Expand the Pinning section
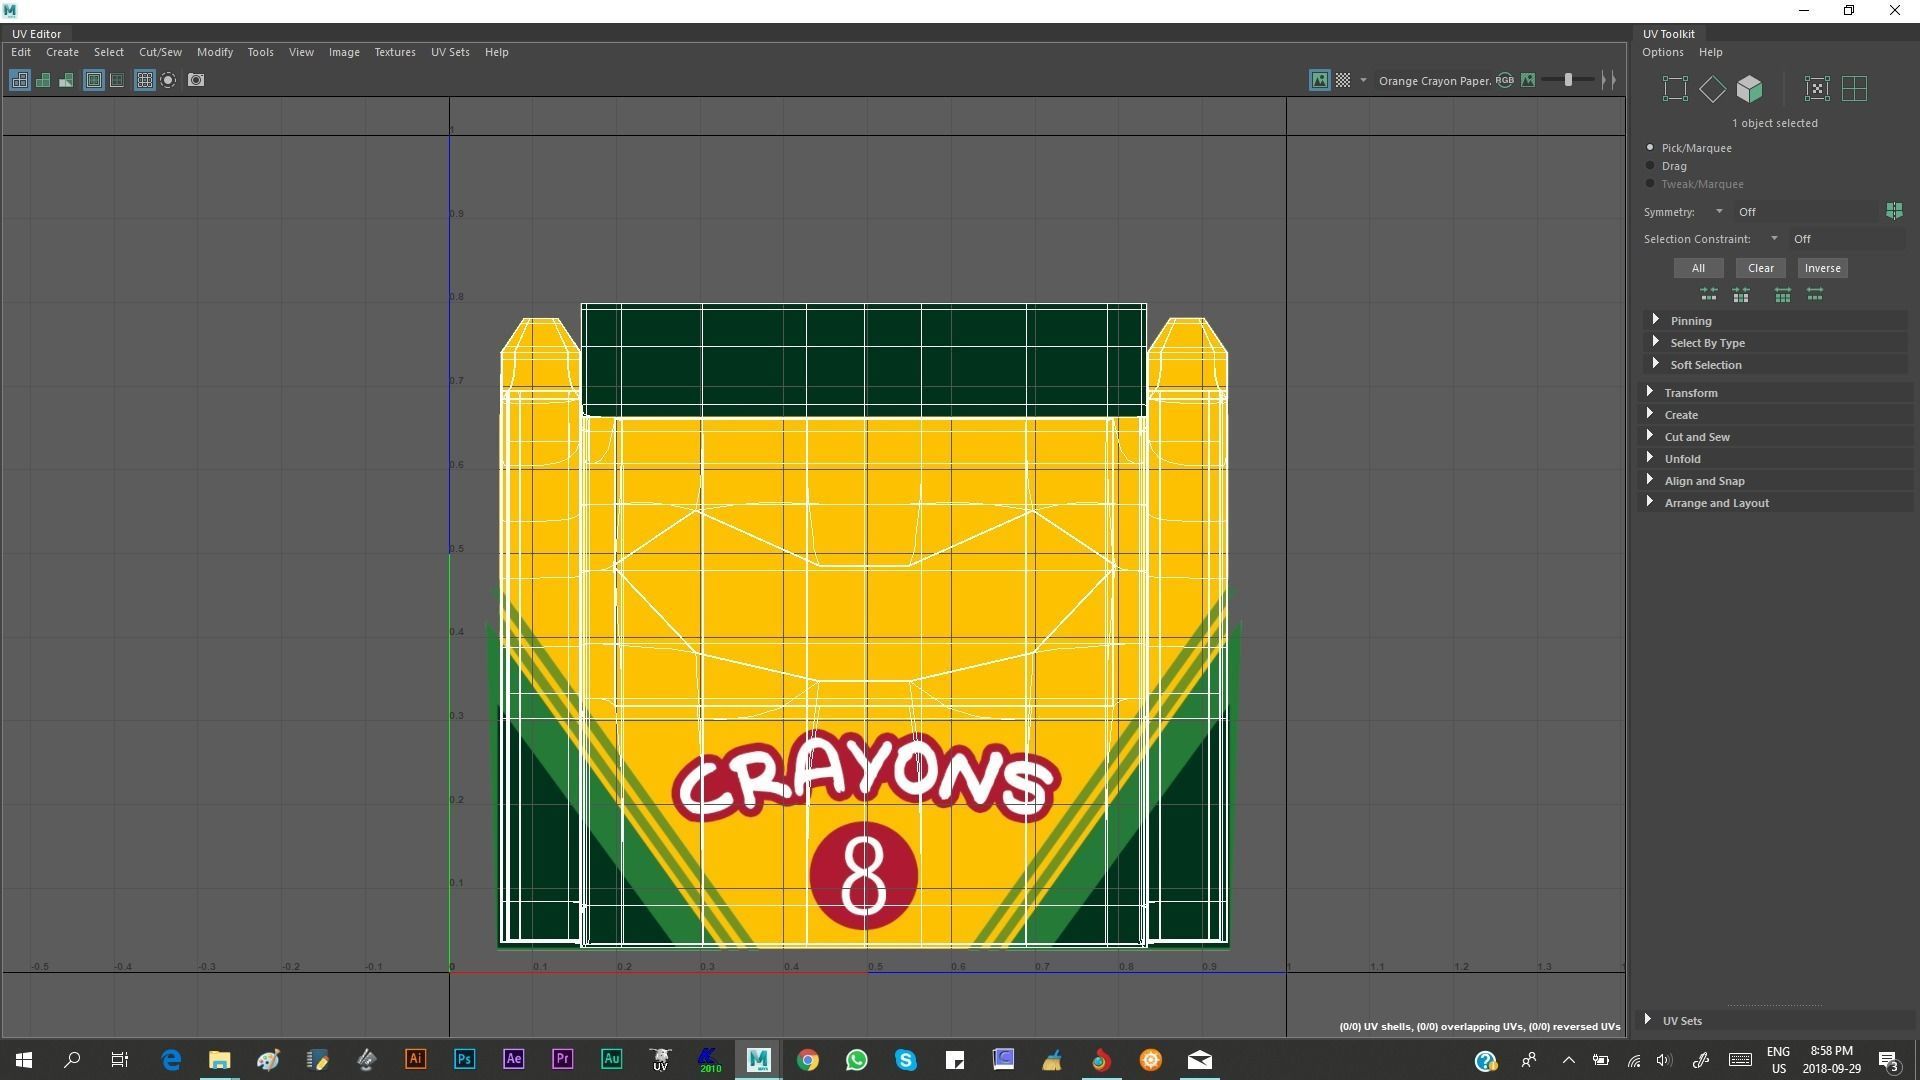 (1776, 321)
